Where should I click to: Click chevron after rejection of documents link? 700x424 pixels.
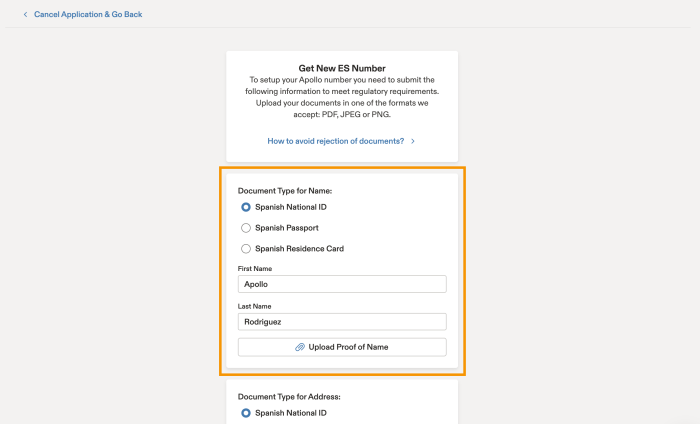(412, 141)
